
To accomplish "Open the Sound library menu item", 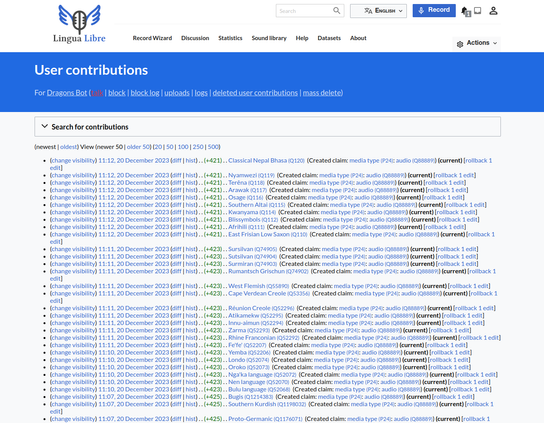I will click(269, 38).
